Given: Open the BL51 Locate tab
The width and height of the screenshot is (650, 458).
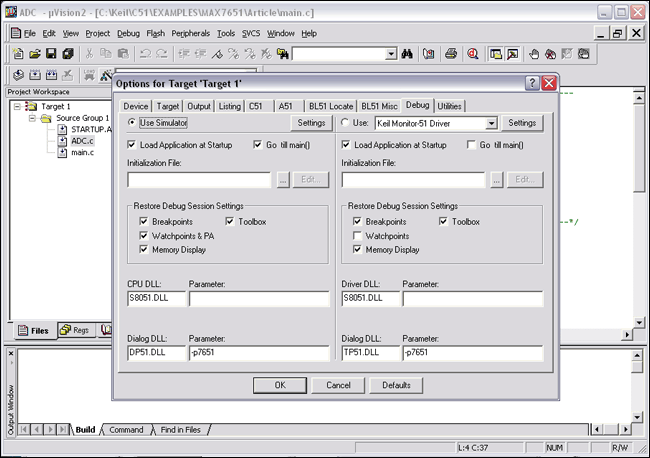Looking at the screenshot, I should [331, 107].
